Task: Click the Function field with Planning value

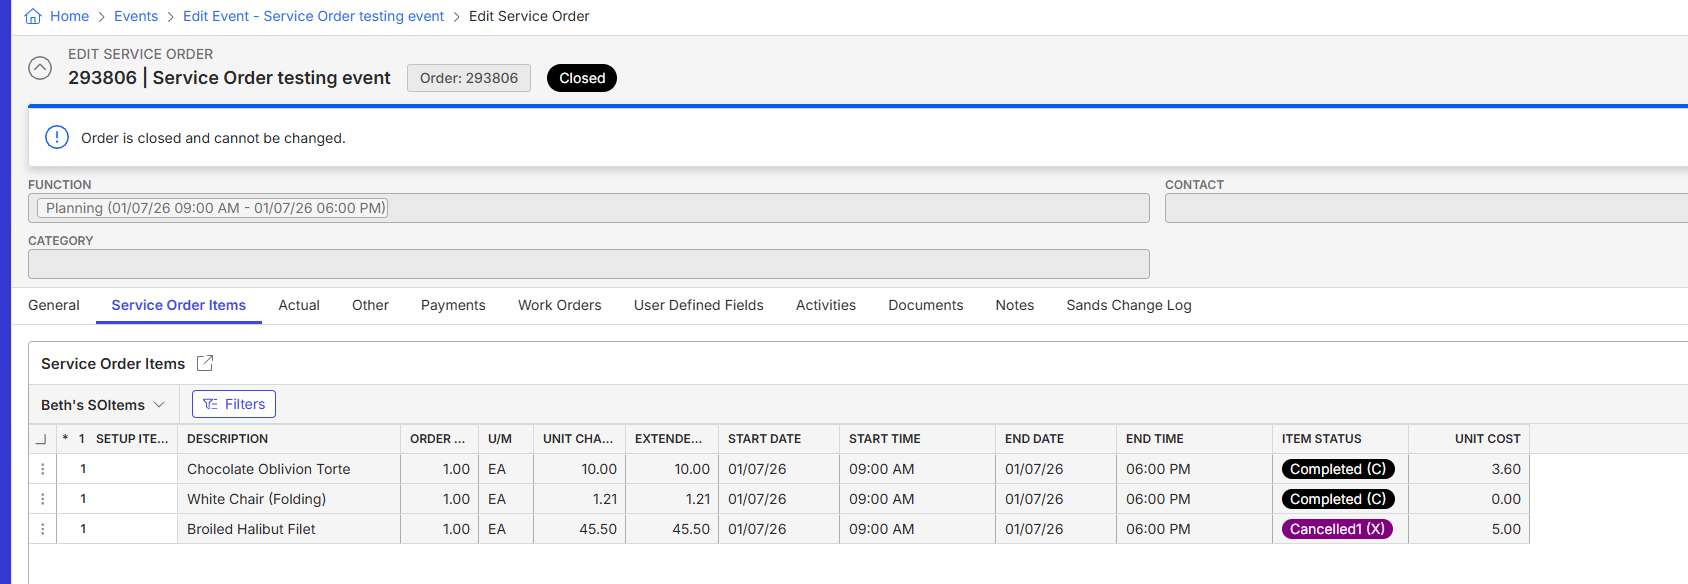Action: tap(589, 208)
